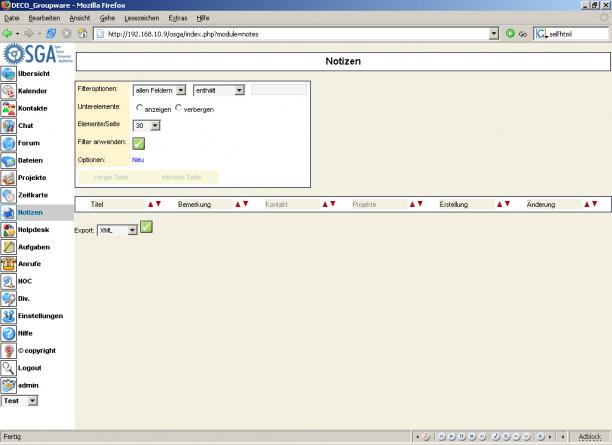Click the filter text input field
612x445 pixels.
[279, 90]
